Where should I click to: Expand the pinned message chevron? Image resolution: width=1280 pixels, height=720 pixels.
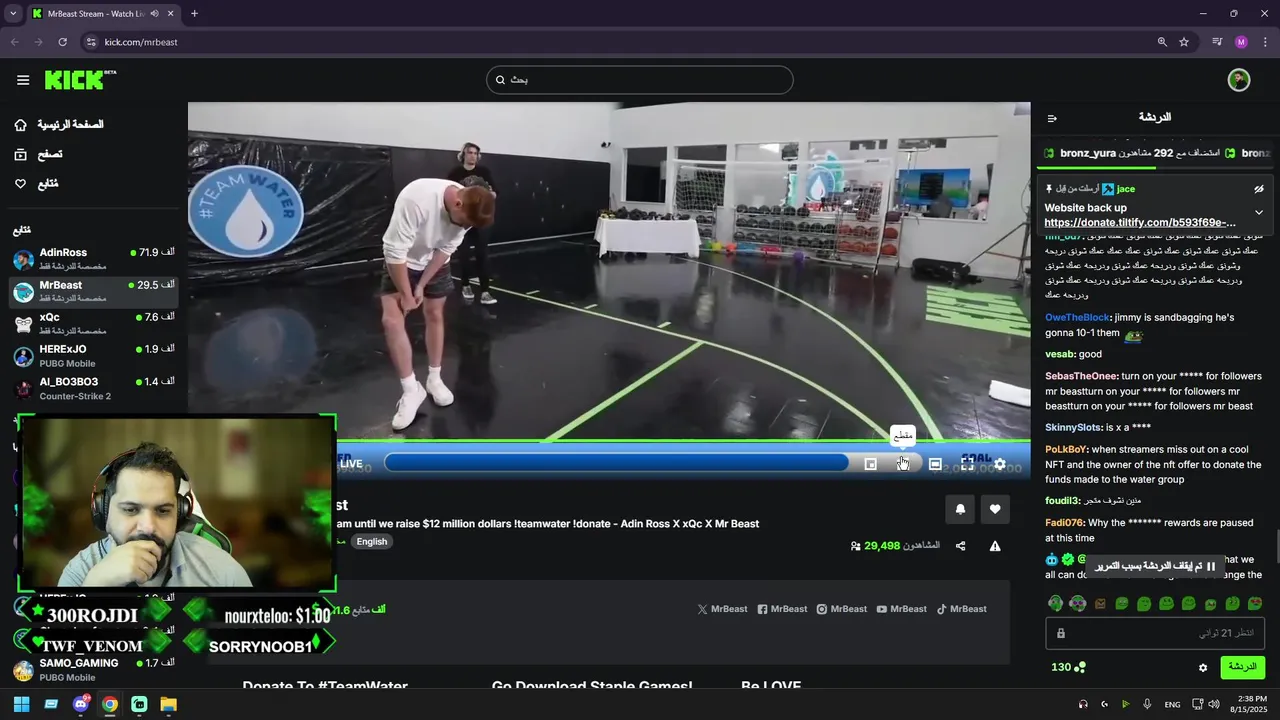[x=1259, y=212]
